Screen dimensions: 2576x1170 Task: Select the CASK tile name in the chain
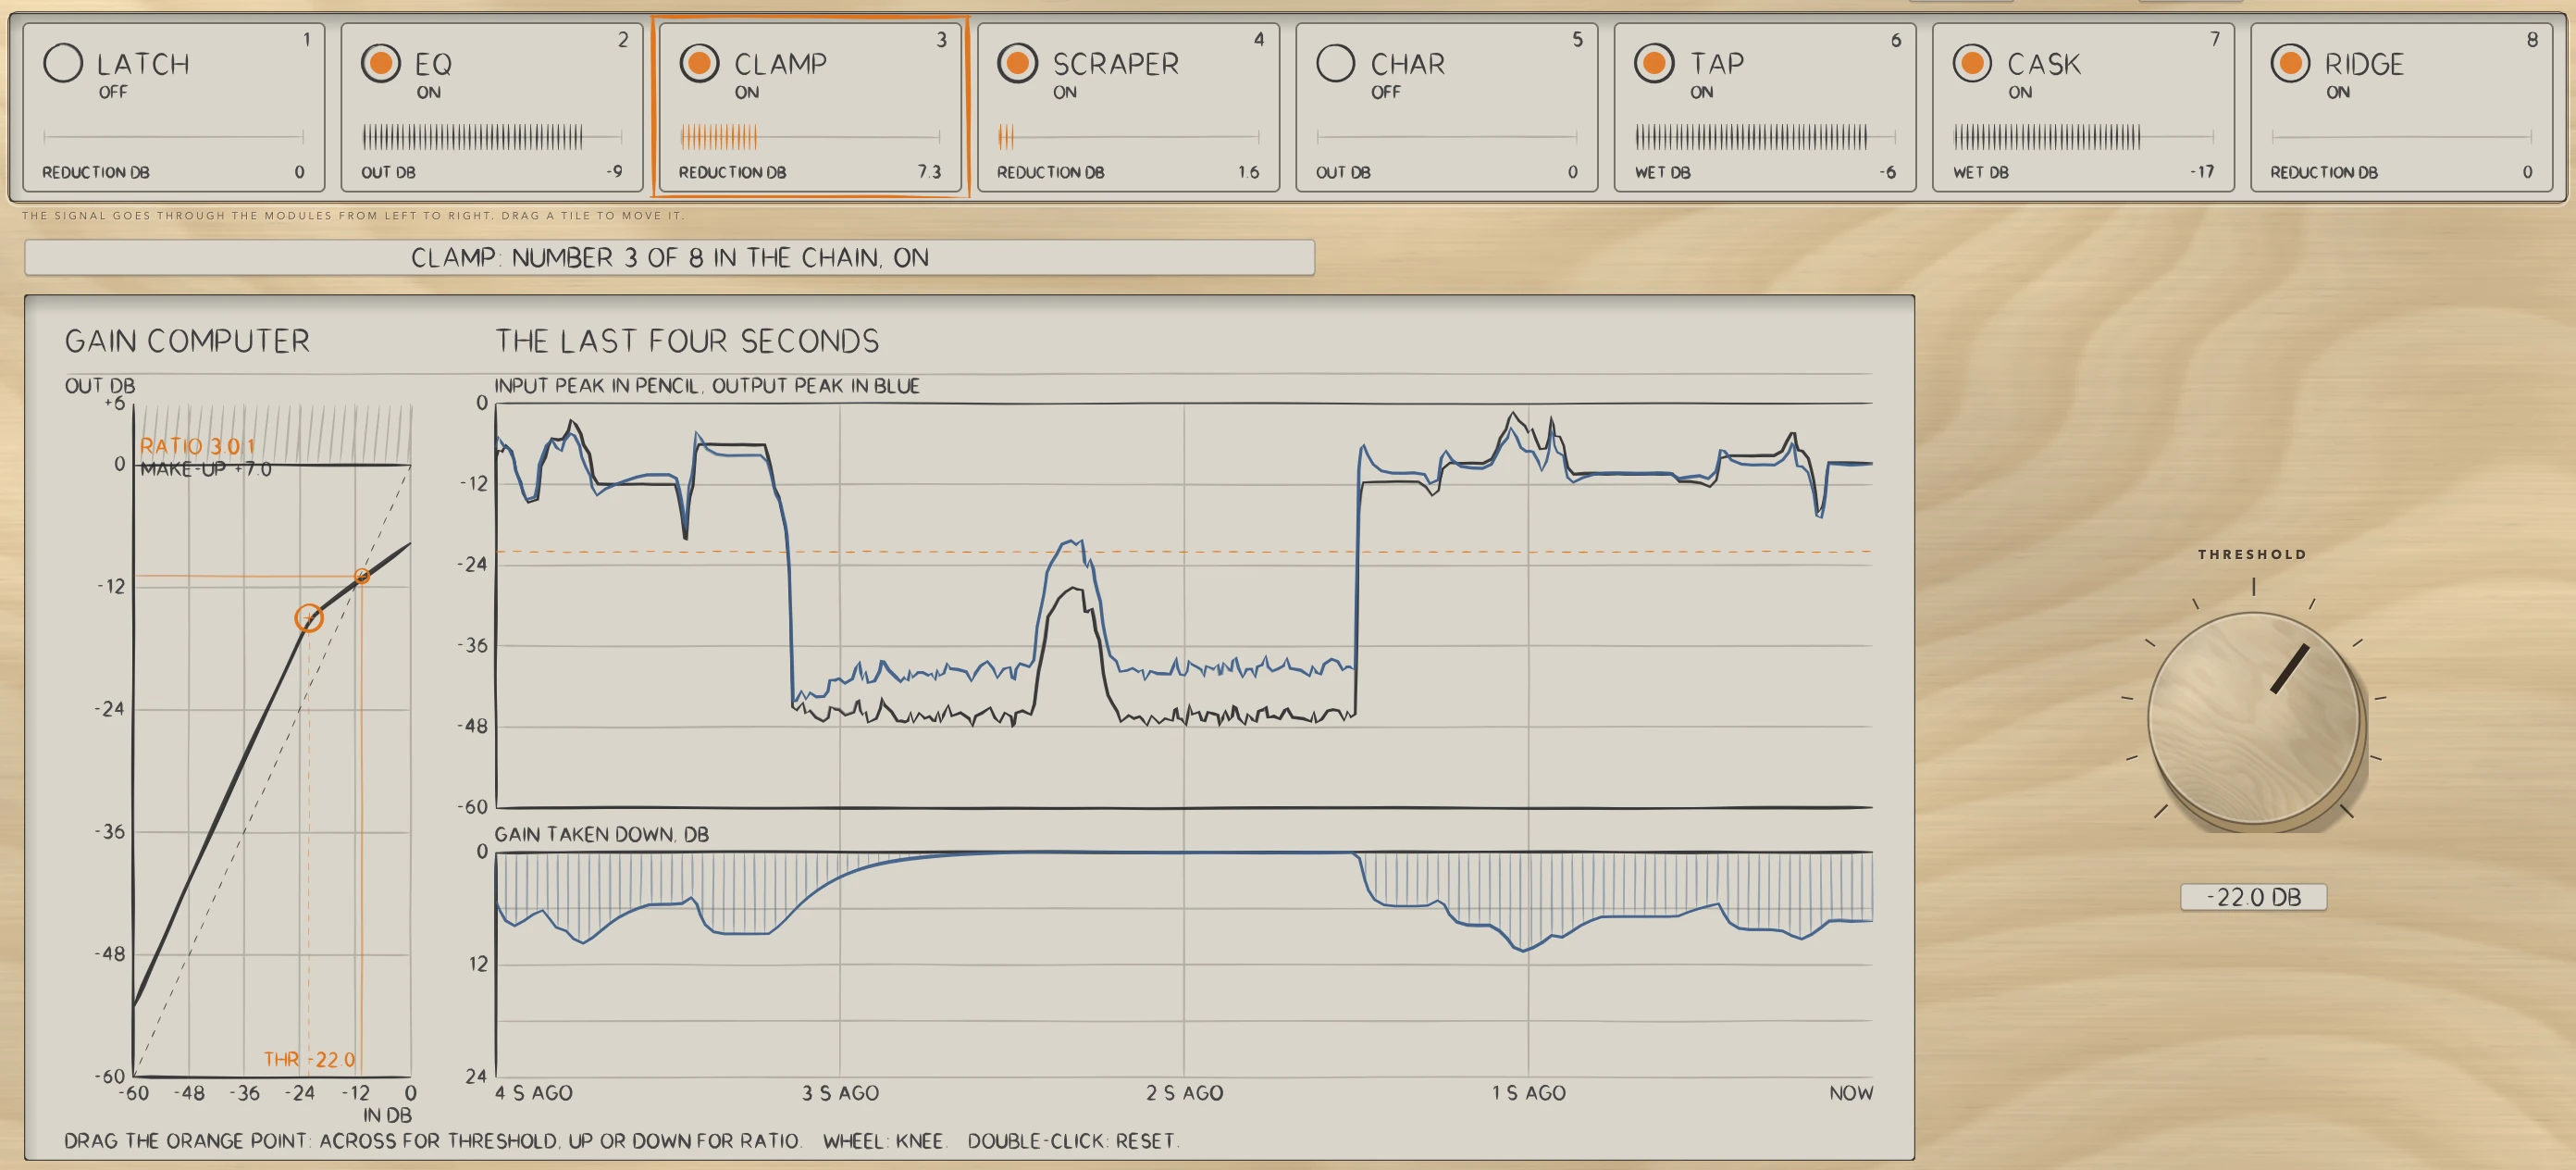tap(2044, 64)
